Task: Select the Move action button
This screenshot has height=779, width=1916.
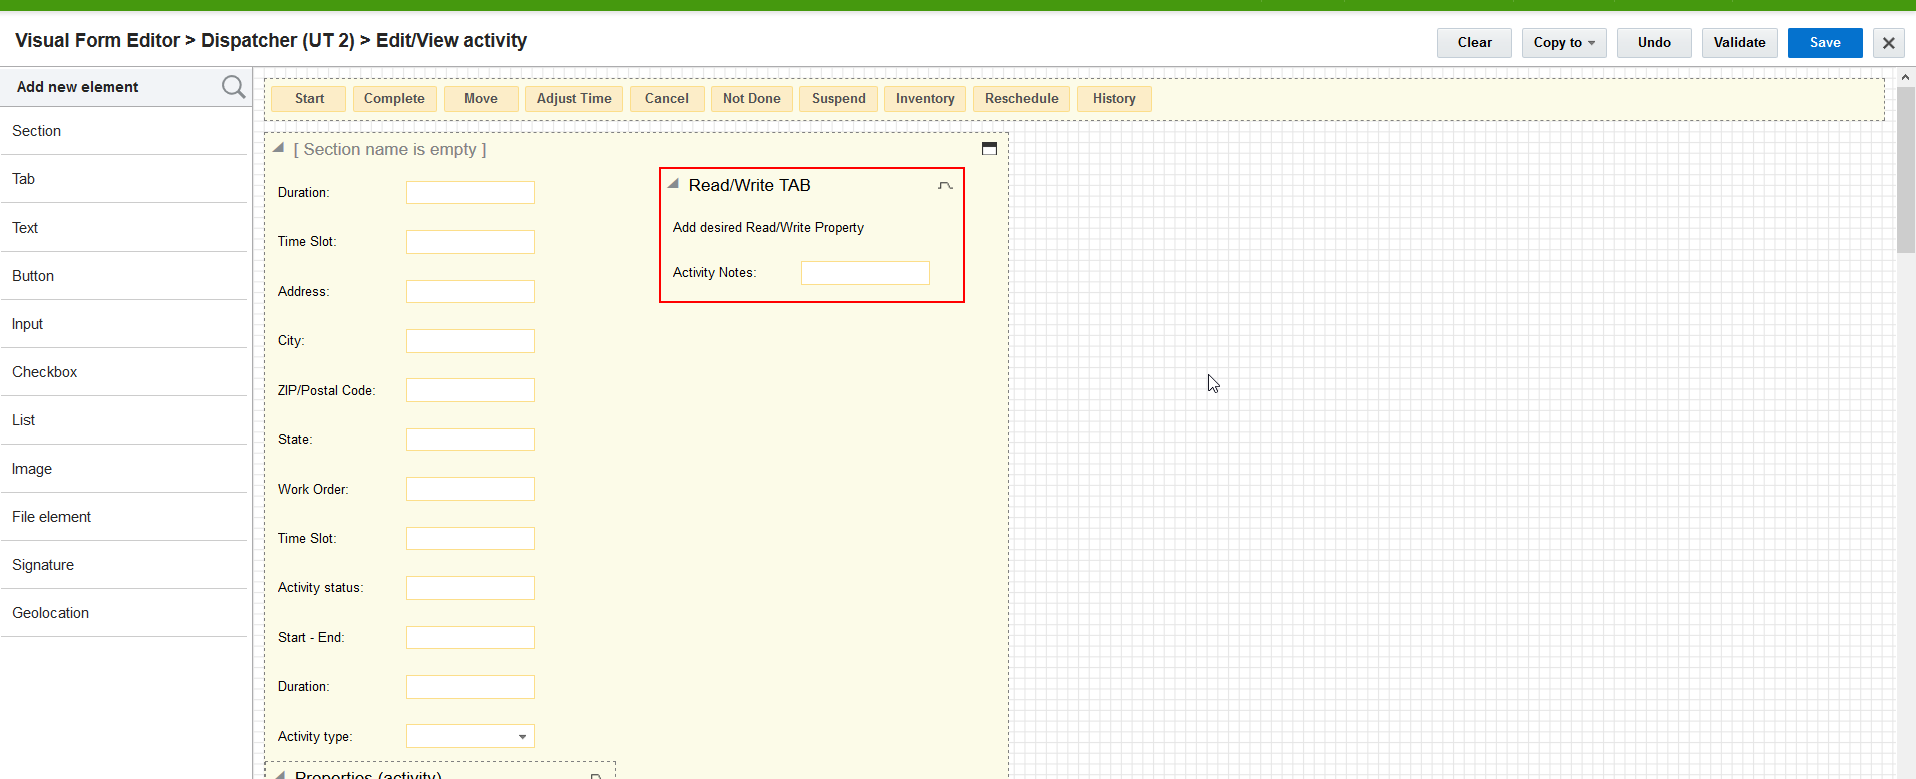Action: pyautogui.click(x=481, y=99)
